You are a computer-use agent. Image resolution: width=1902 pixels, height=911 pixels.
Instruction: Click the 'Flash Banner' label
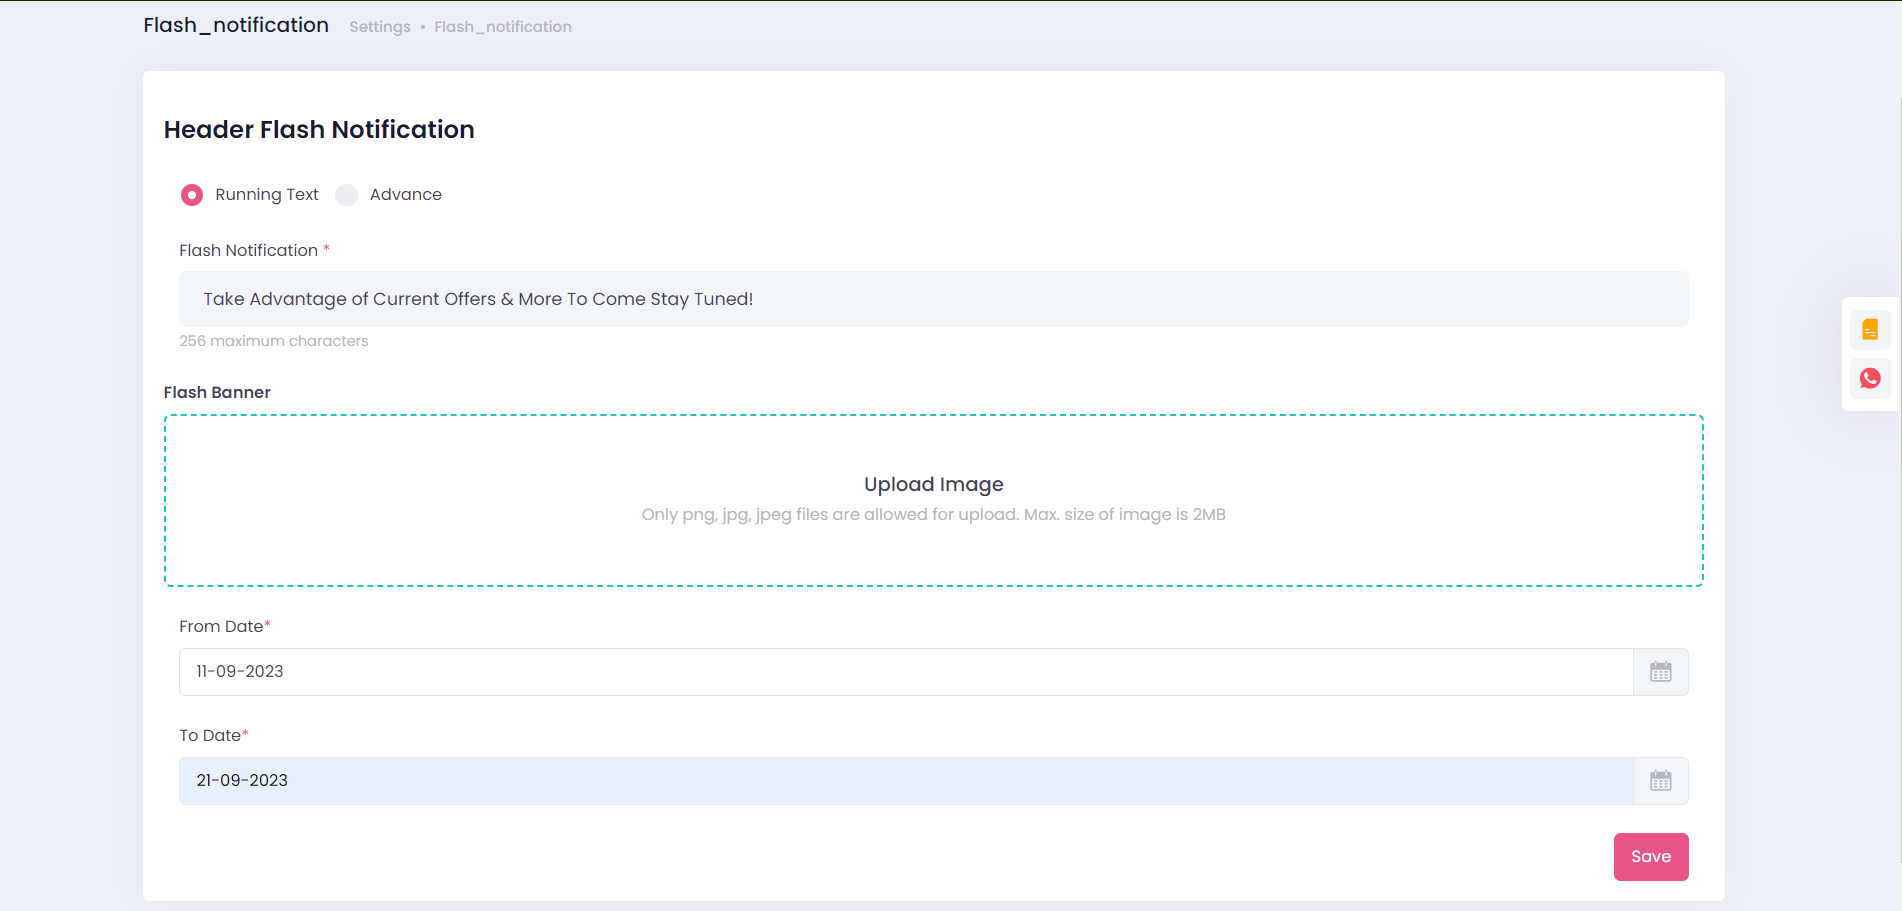tap(217, 393)
